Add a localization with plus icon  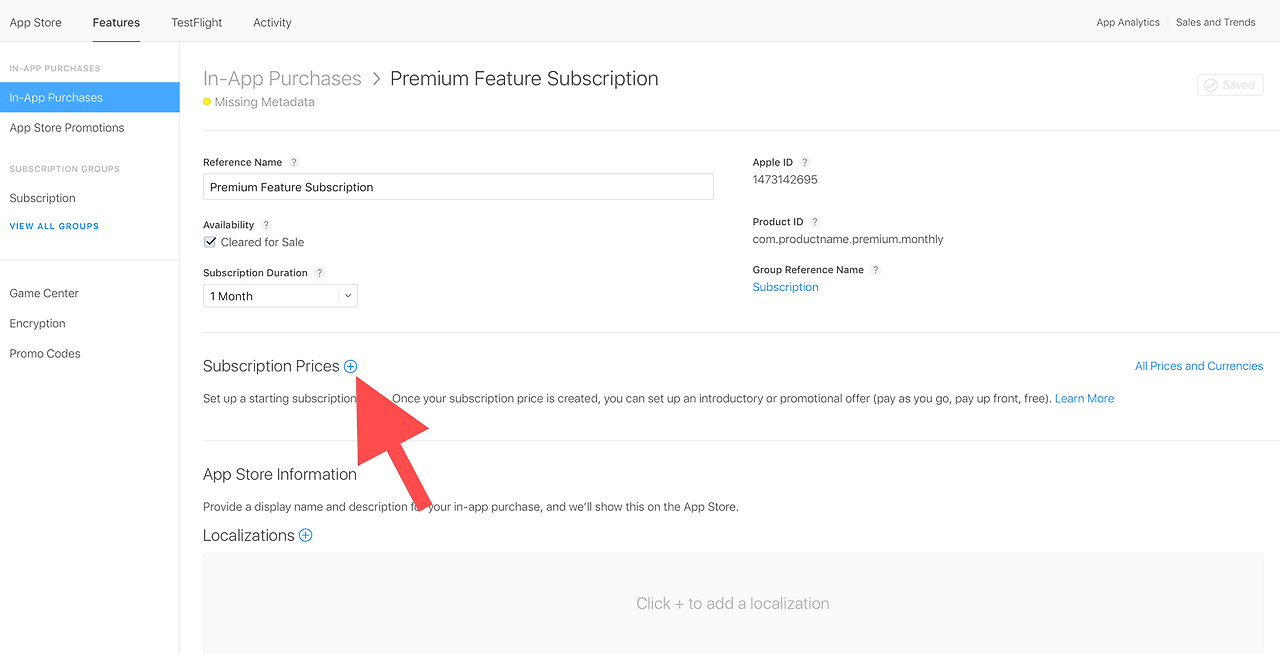click(x=306, y=535)
